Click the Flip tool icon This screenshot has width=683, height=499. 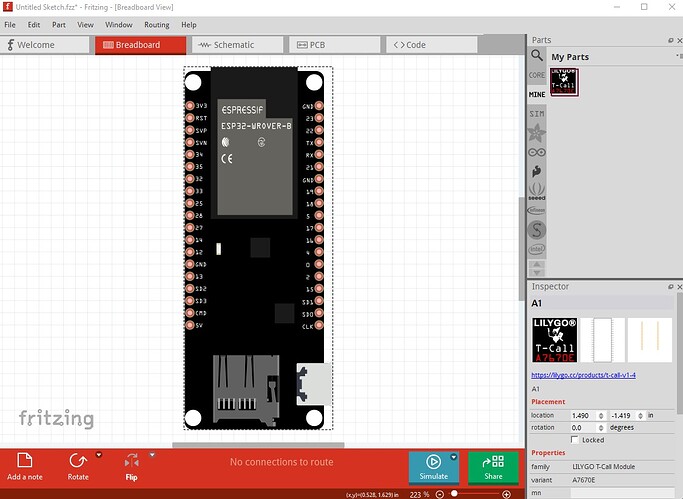(131, 462)
